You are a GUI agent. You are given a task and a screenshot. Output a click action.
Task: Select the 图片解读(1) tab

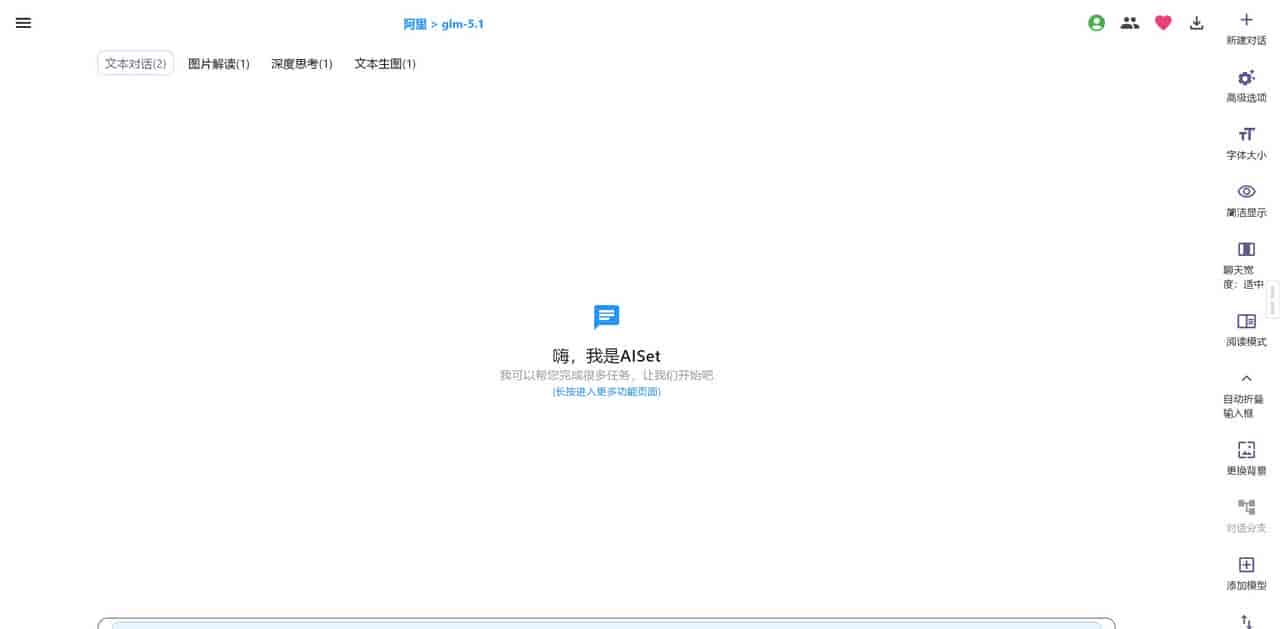click(x=219, y=63)
